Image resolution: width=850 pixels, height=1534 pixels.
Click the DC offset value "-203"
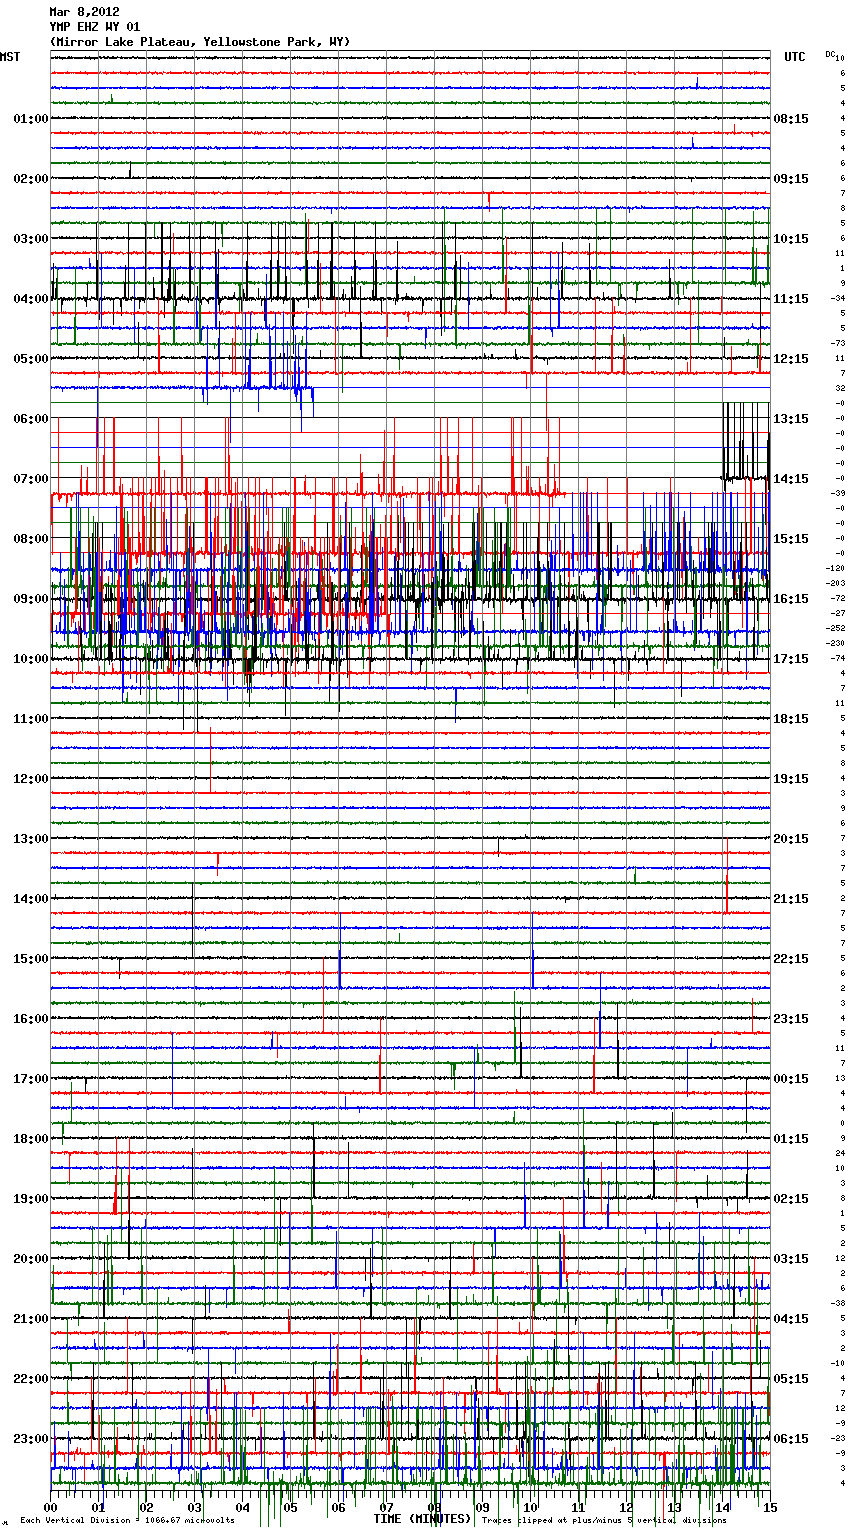(x=835, y=583)
